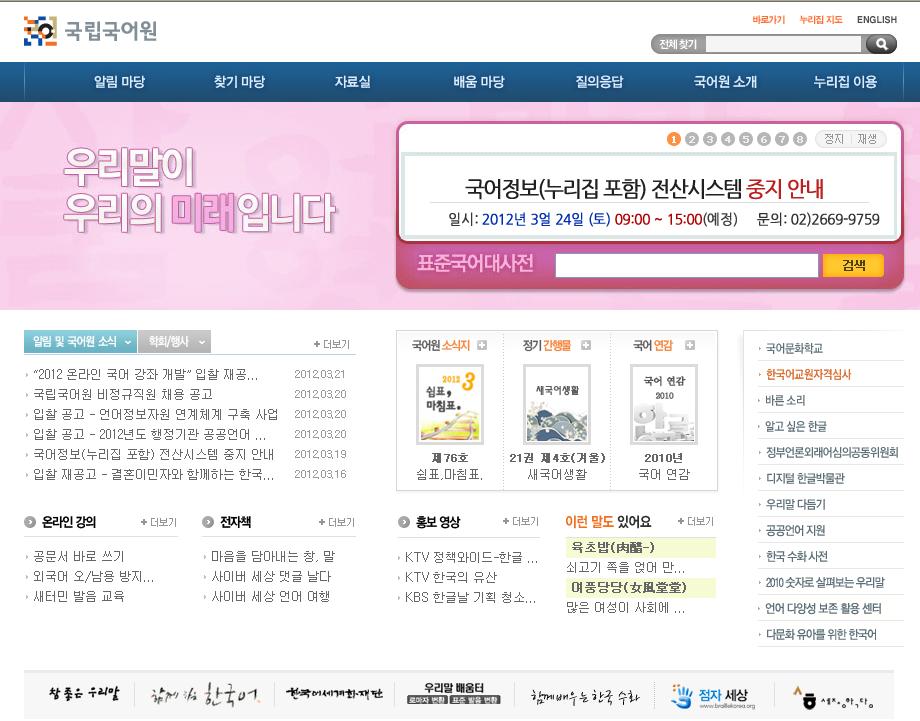Screen dimensions: 920x721
Task: Open the 육초밥(肉醋-) word entry
Action: 641,547
